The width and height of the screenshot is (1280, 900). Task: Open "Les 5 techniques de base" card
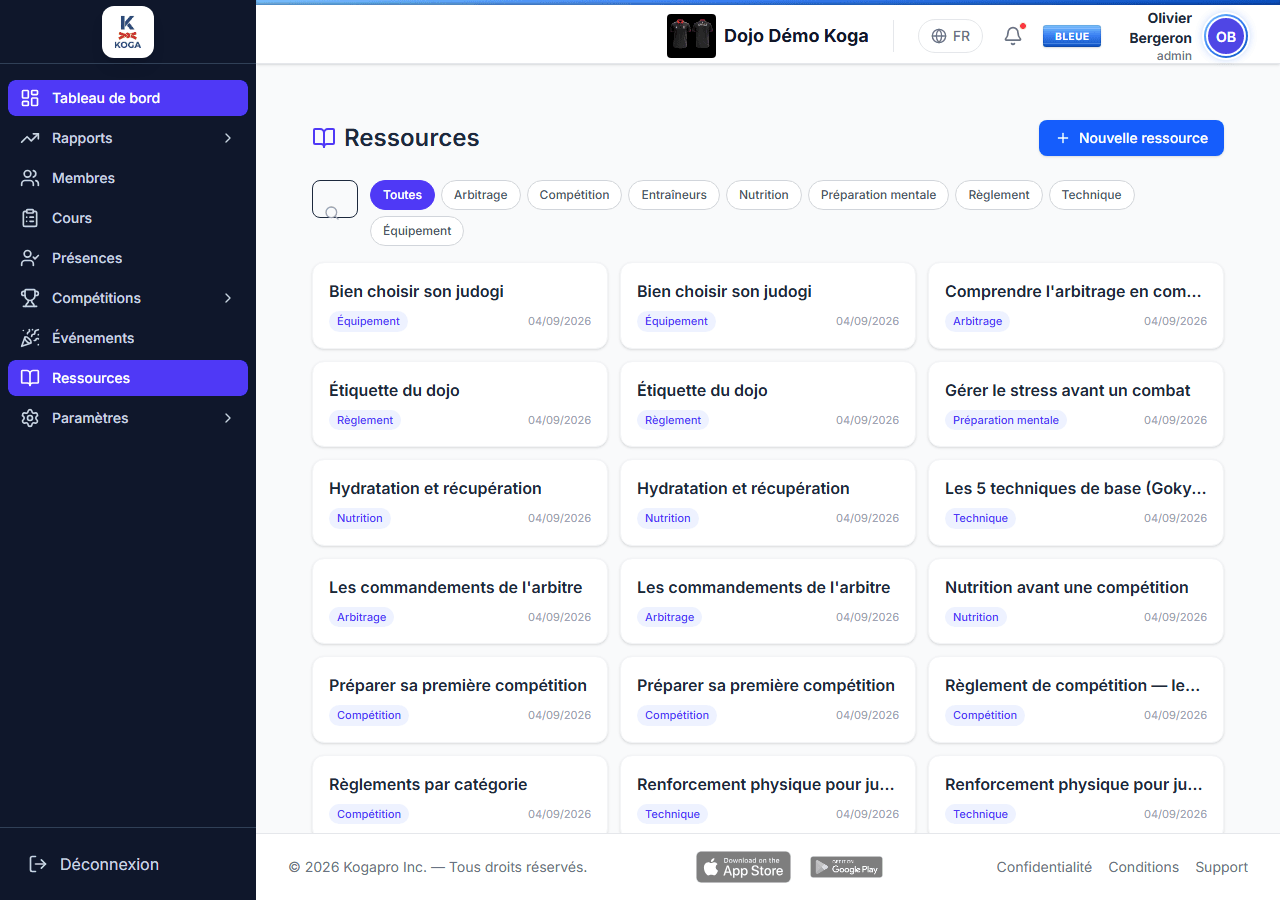(x=1076, y=503)
